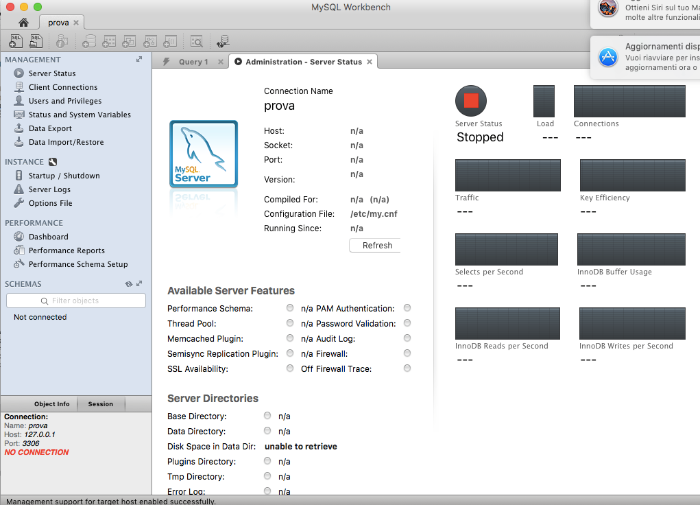Open Server Status in Management

[52, 73]
